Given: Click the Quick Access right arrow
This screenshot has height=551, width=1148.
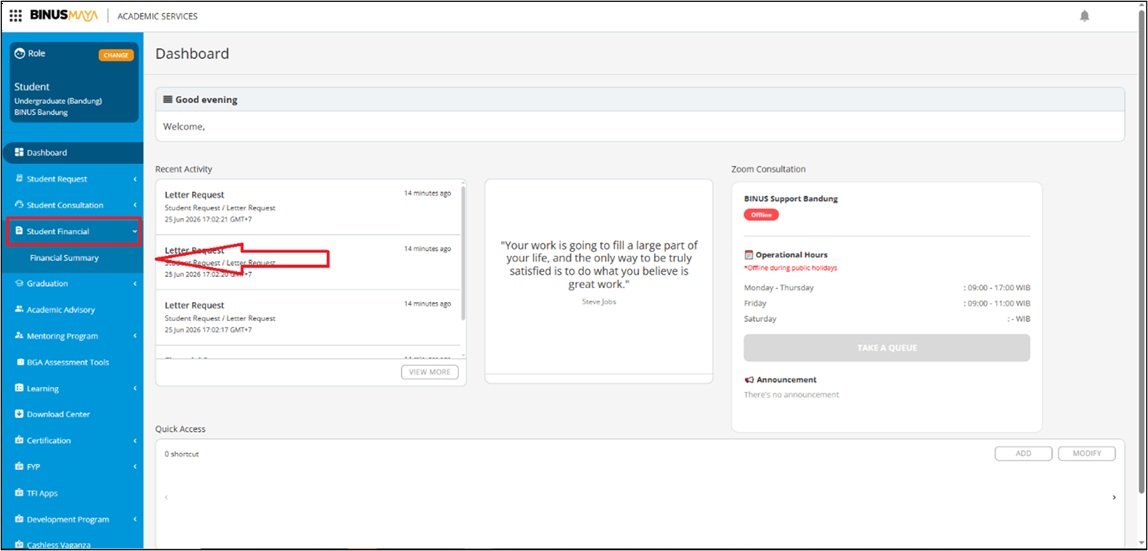Looking at the screenshot, I should (x=1114, y=498).
